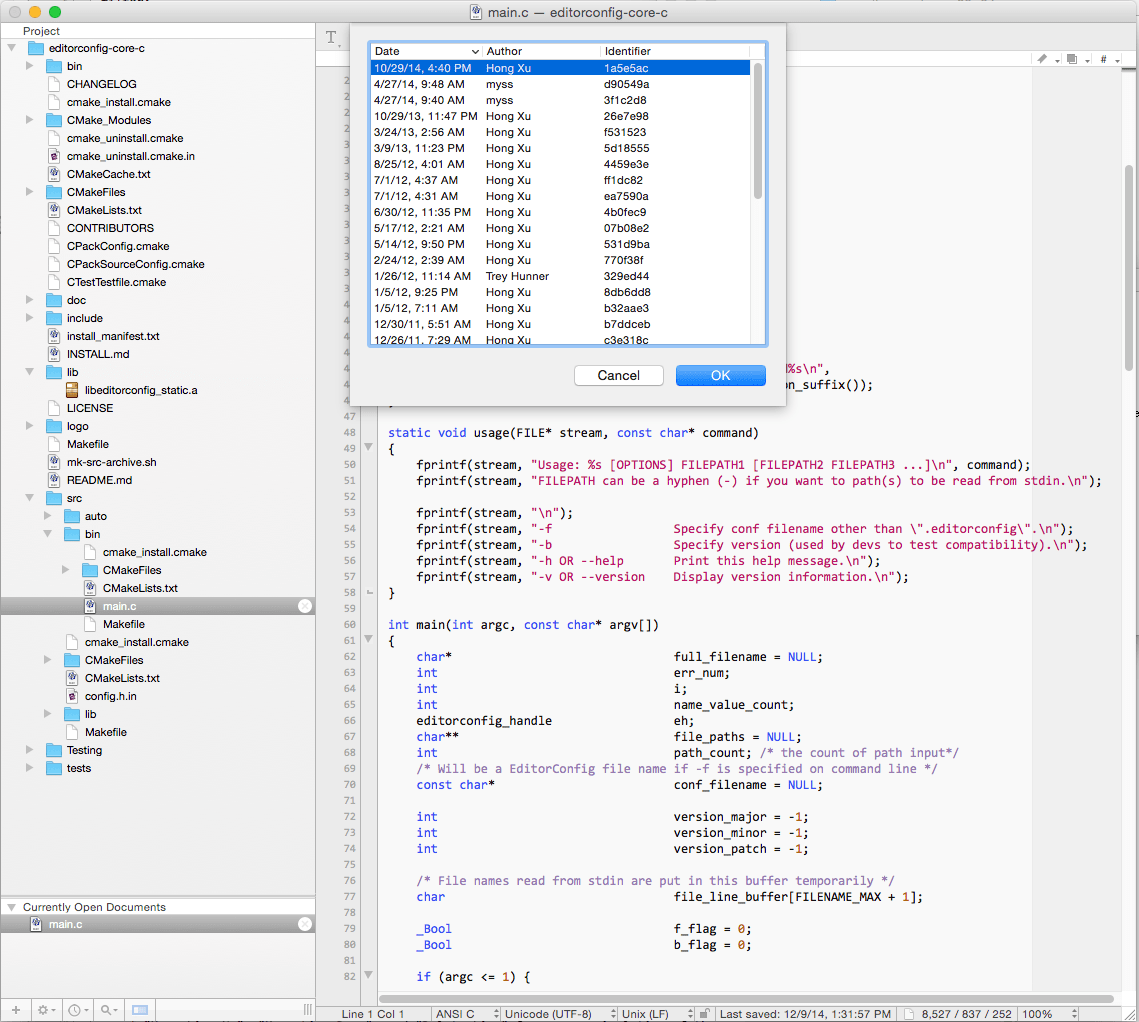Open the recent files clock menu
This screenshot has height=1022, width=1139.
pos(78,1010)
